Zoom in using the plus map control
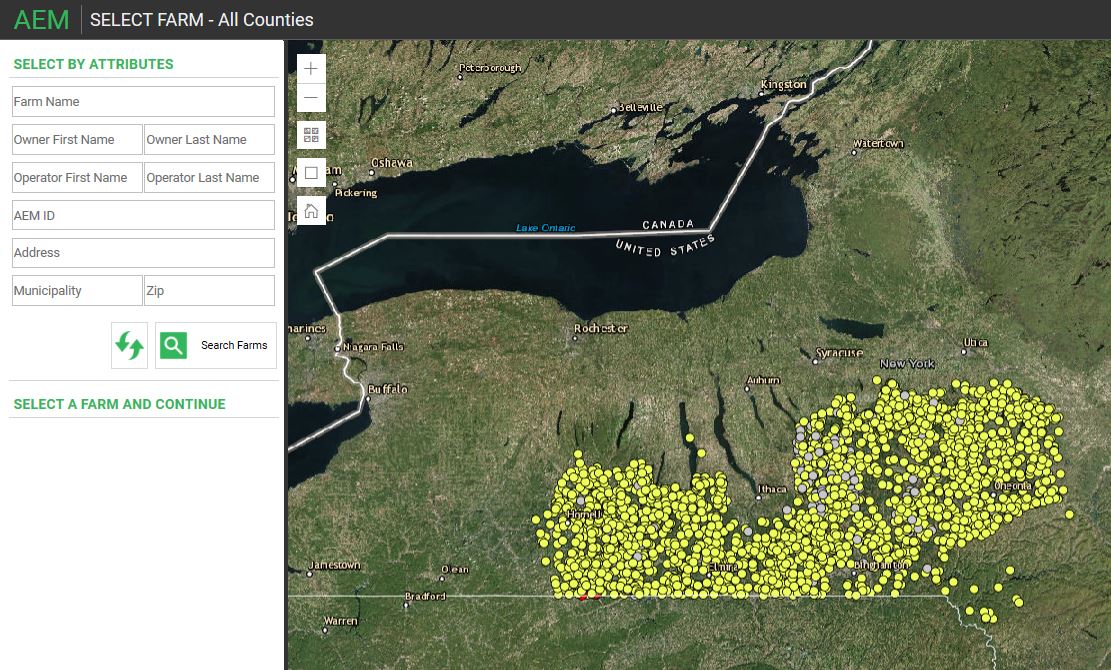 click(x=311, y=69)
